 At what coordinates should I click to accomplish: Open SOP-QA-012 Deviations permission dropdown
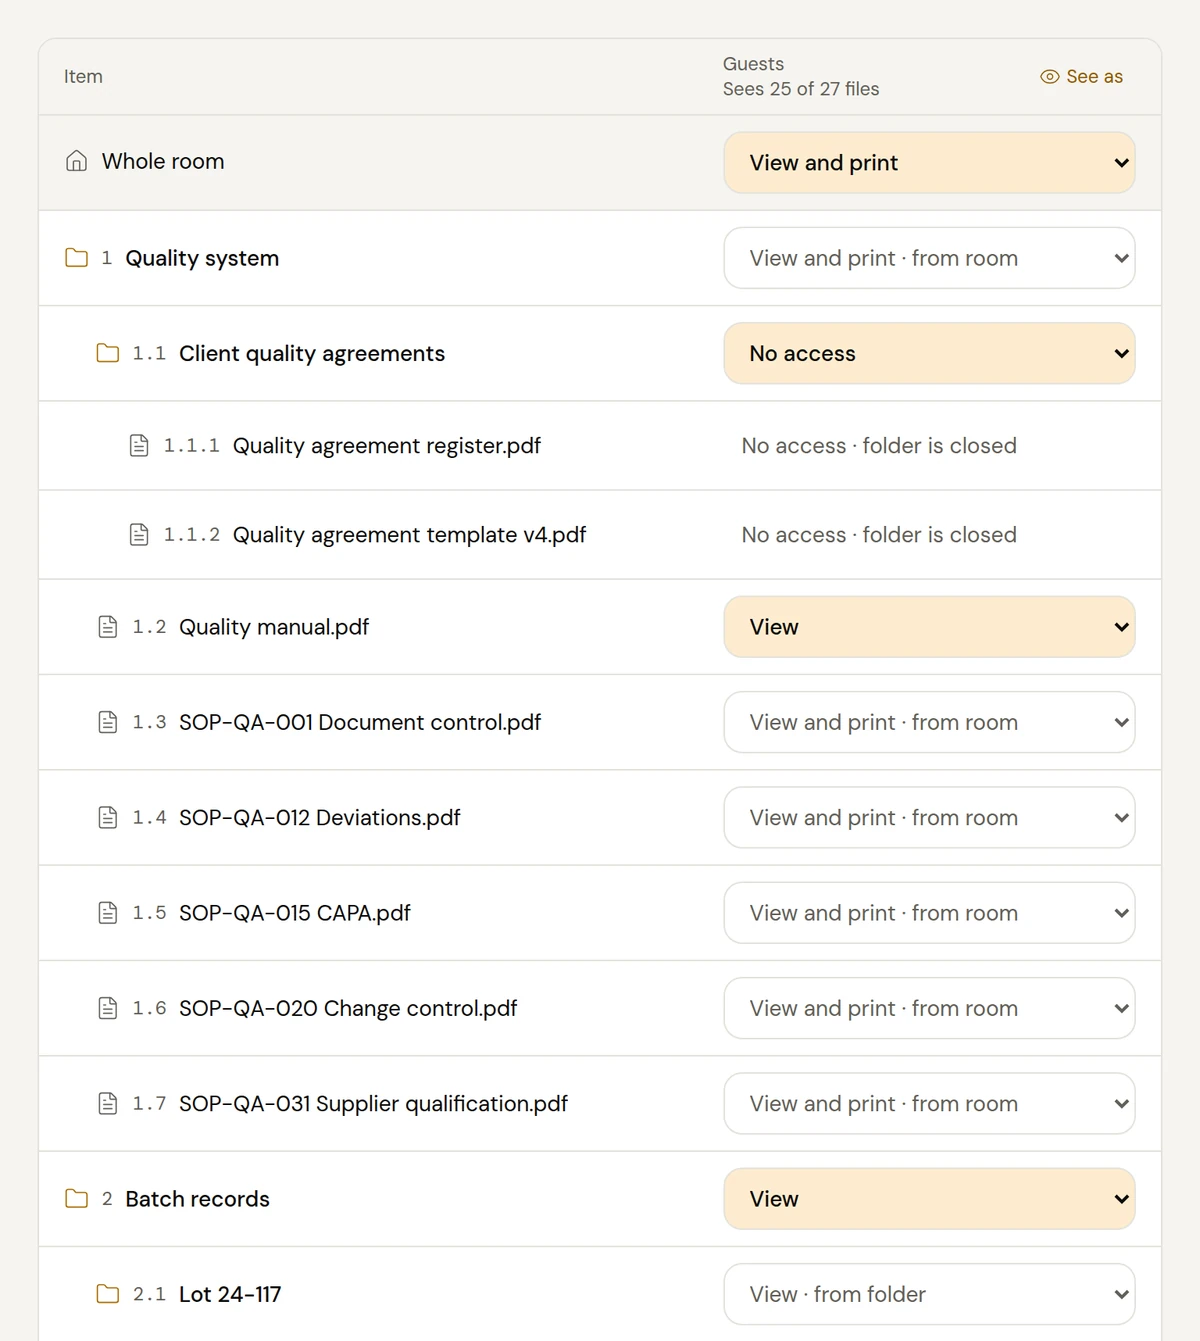click(x=929, y=817)
